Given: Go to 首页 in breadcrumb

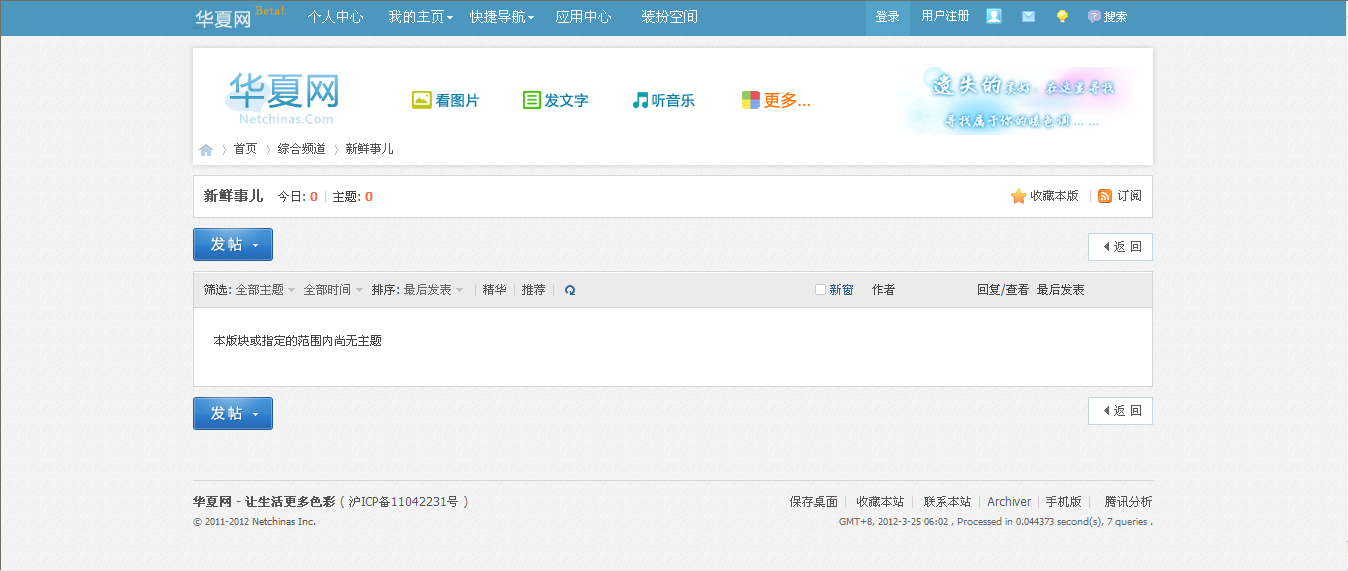Looking at the screenshot, I should tap(245, 149).
